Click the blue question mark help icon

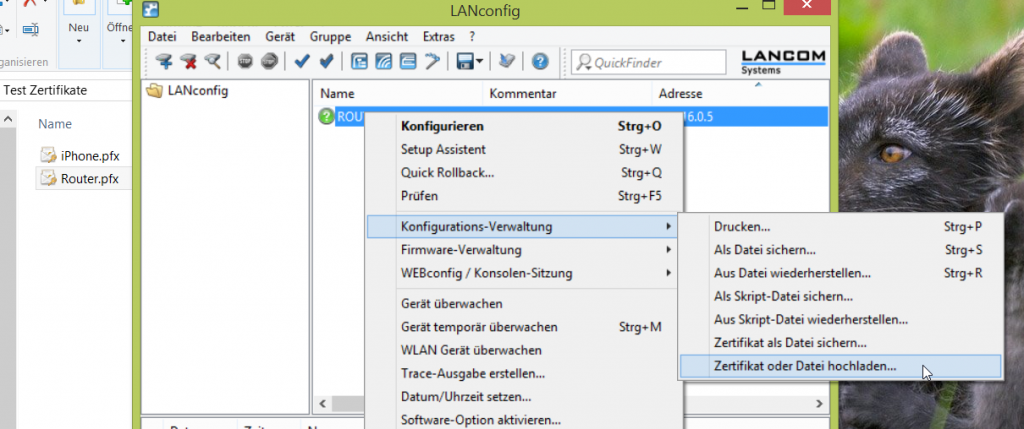[x=539, y=62]
